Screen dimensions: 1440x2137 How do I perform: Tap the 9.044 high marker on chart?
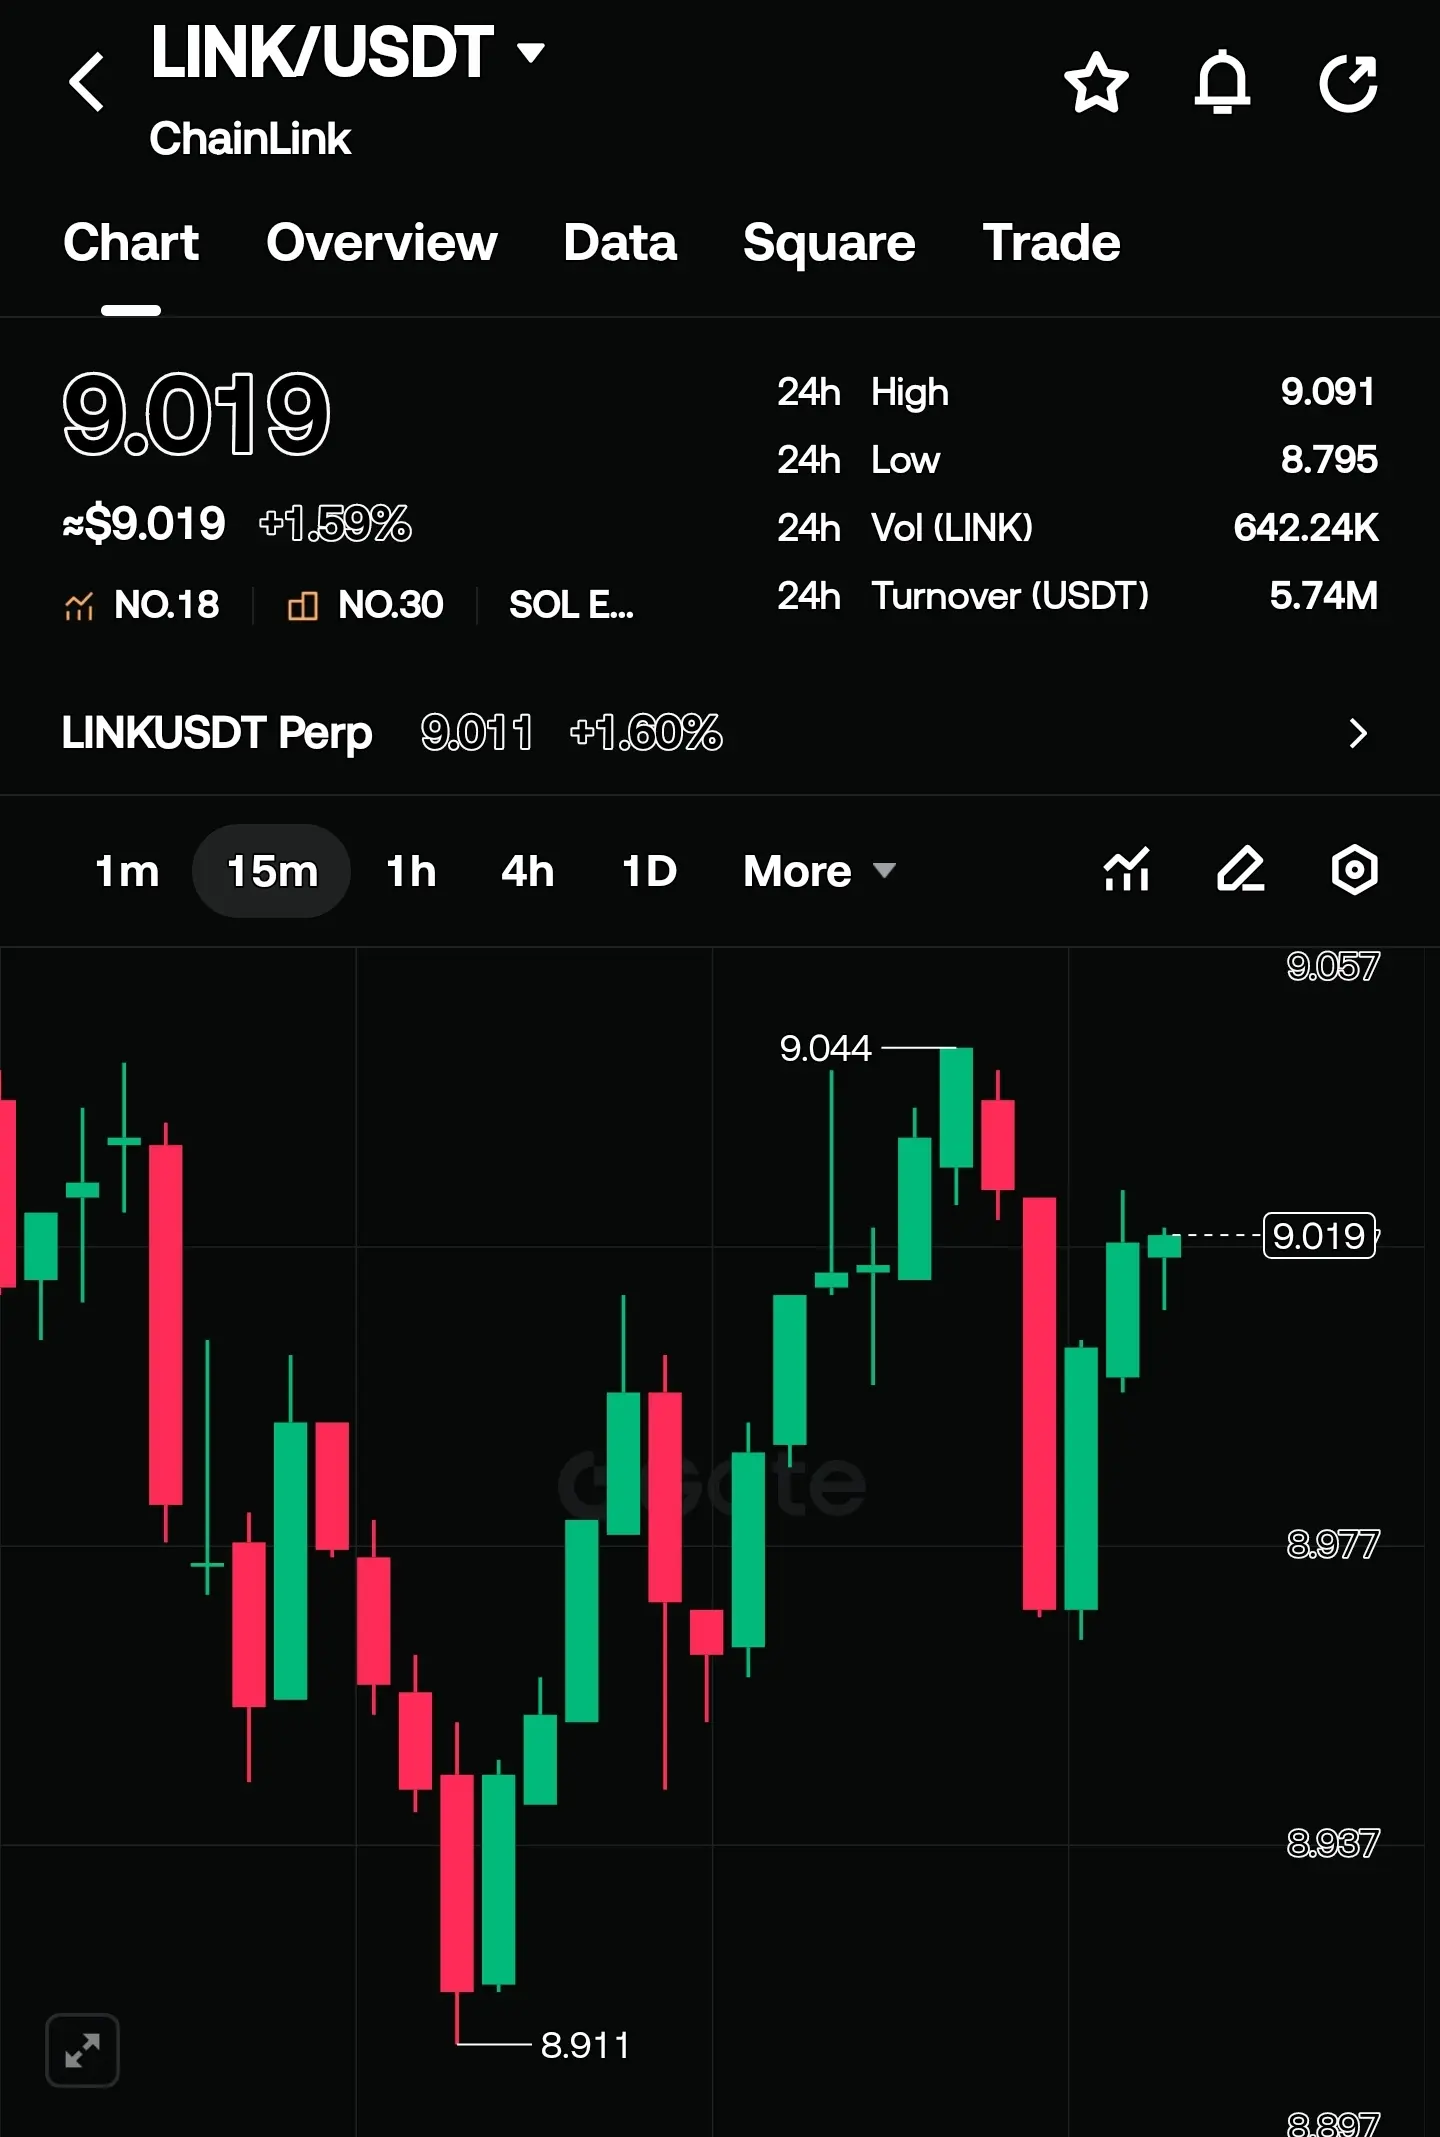pyautogui.click(x=825, y=1048)
